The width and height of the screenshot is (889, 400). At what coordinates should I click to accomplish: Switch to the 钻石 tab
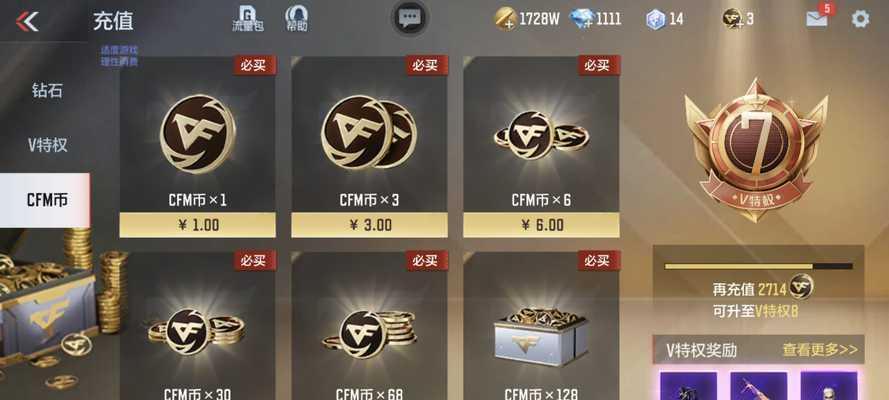tap(45, 91)
